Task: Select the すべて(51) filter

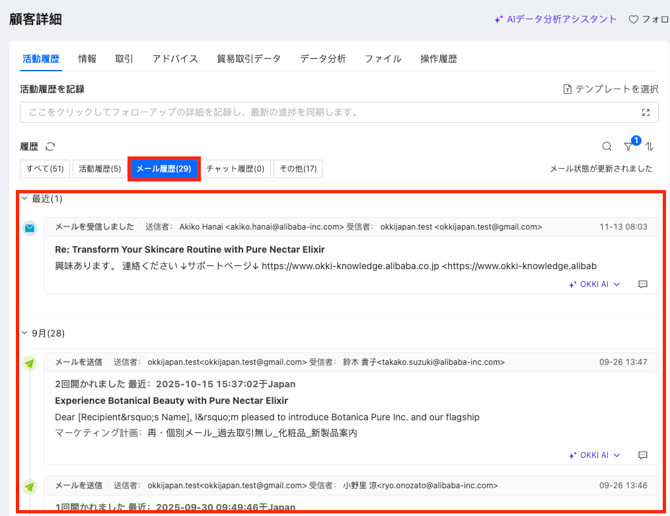Action: [x=45, y=169]
